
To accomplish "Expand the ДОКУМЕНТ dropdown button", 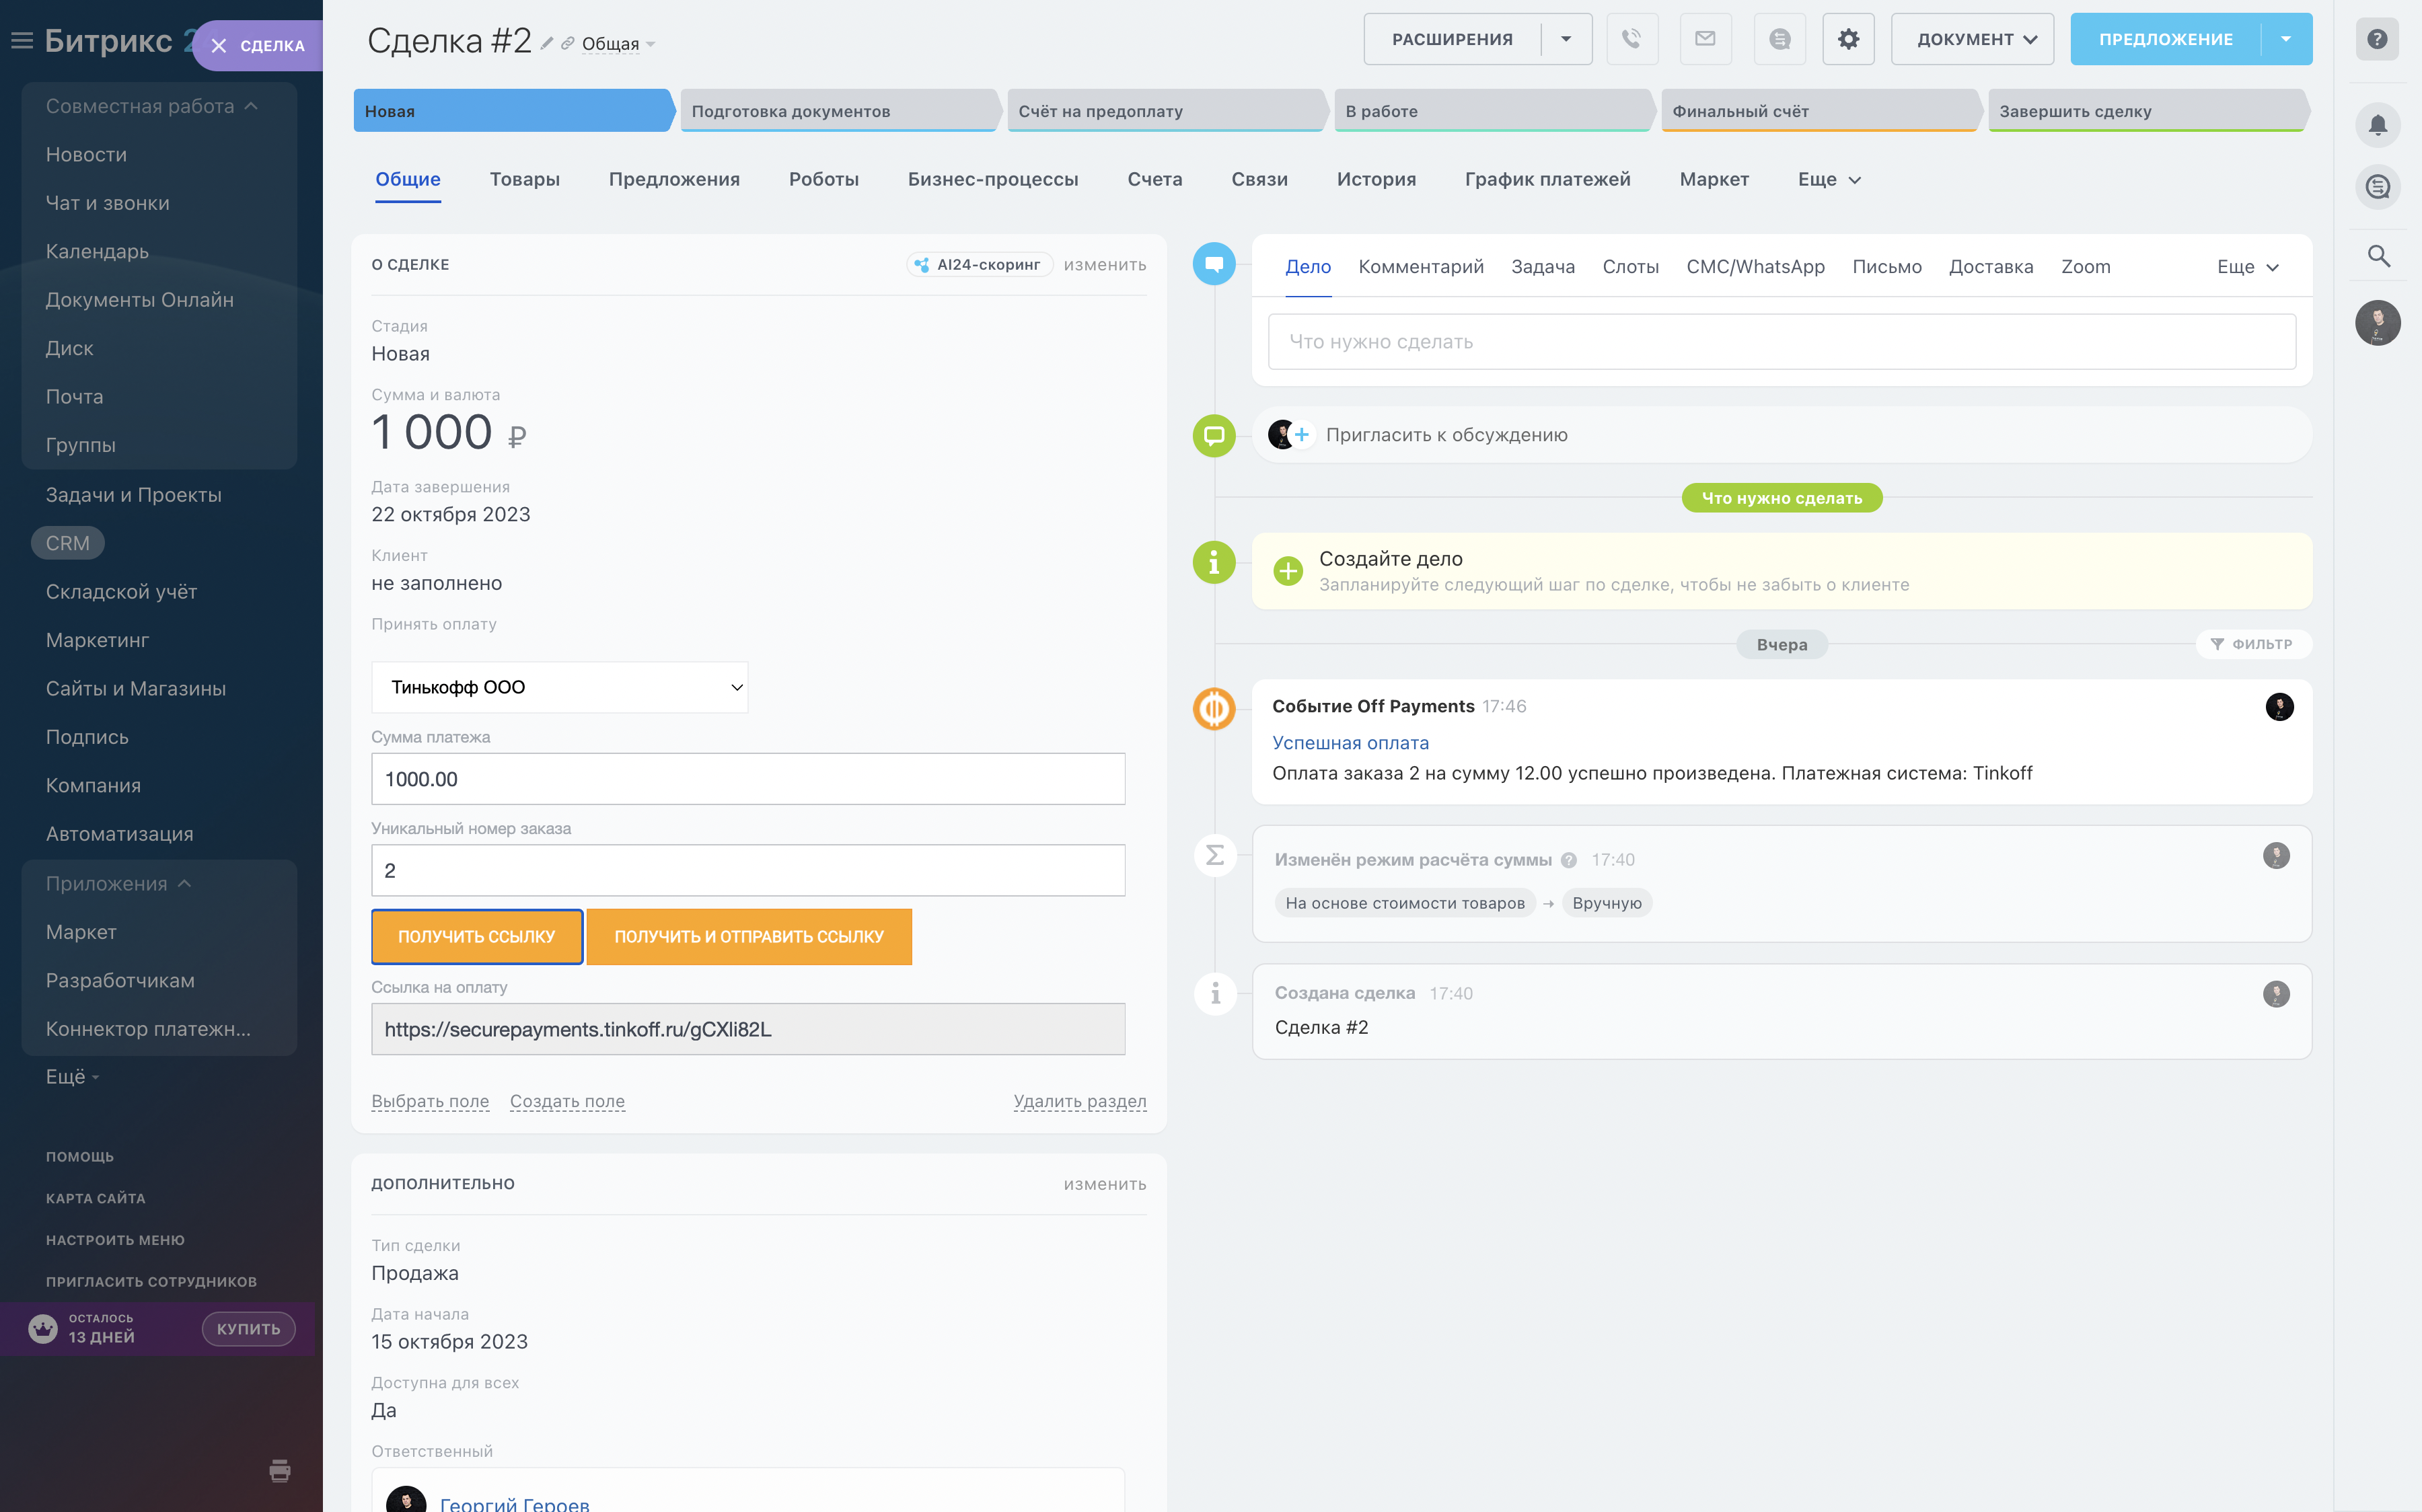I will [x=1972, y=39].
